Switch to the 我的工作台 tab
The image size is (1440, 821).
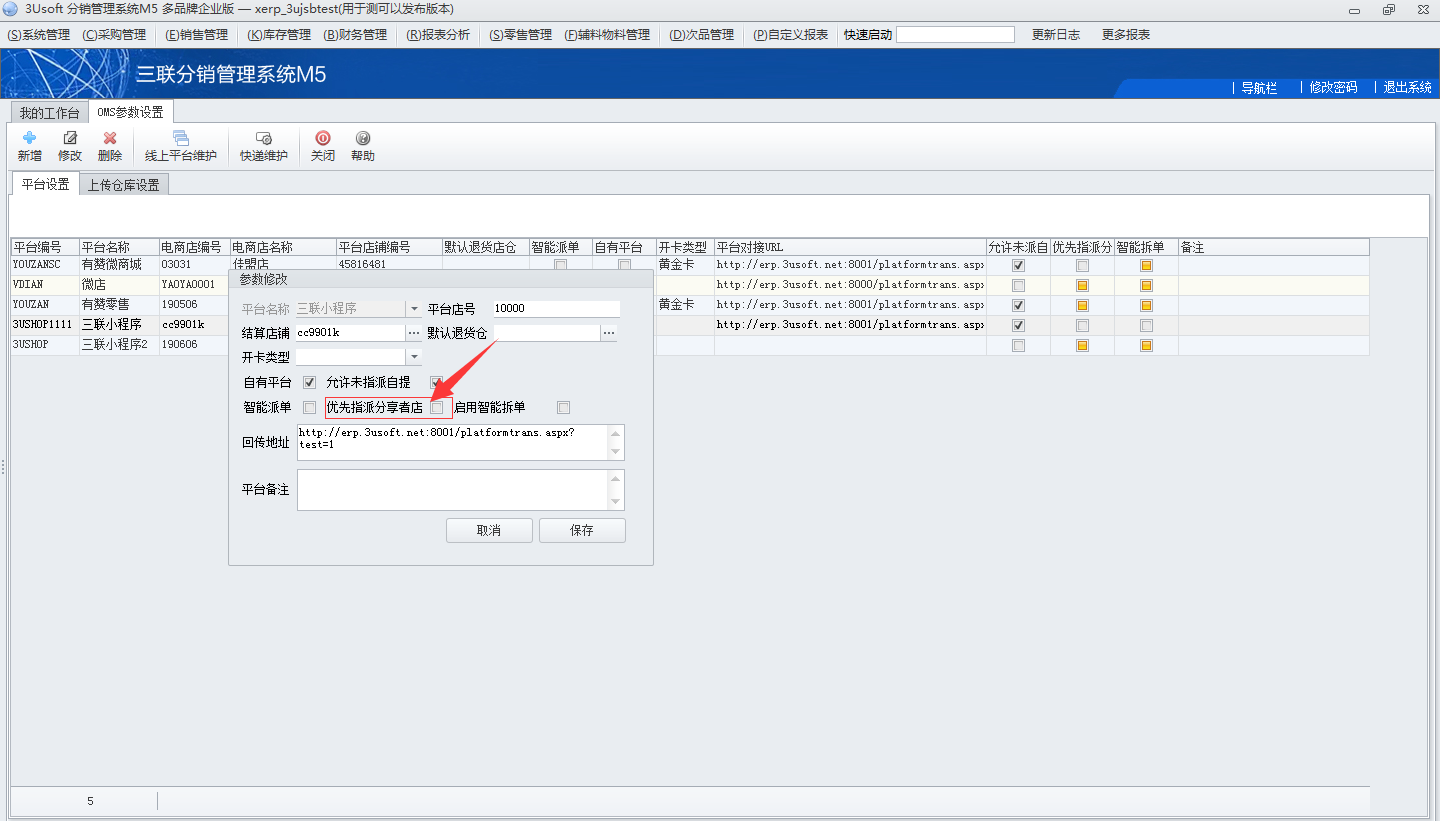(x=49, y=113)
